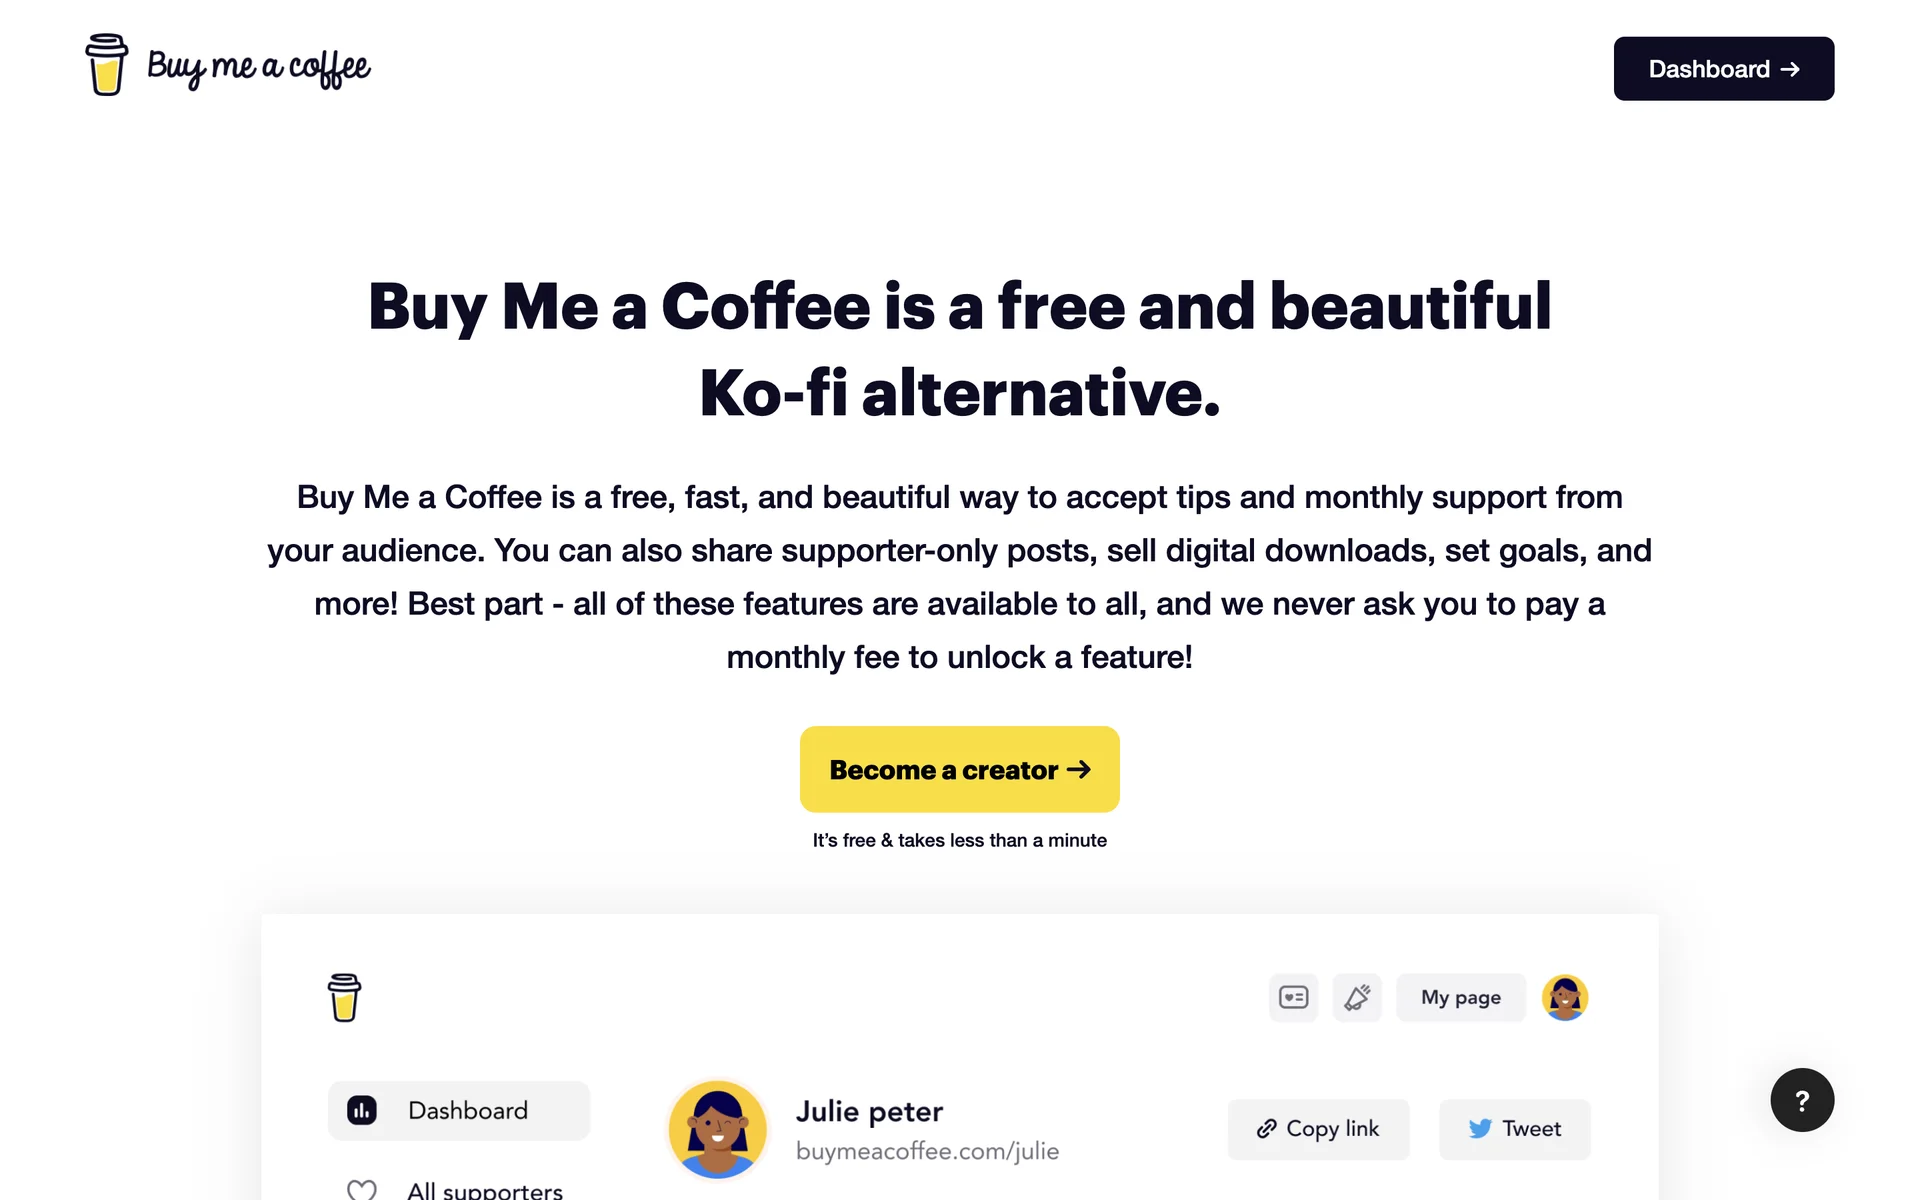Viewport: 1920px width, 1200px height.
Task: Click the bar chart icon in the sidebar
Action: [362, 1110]
